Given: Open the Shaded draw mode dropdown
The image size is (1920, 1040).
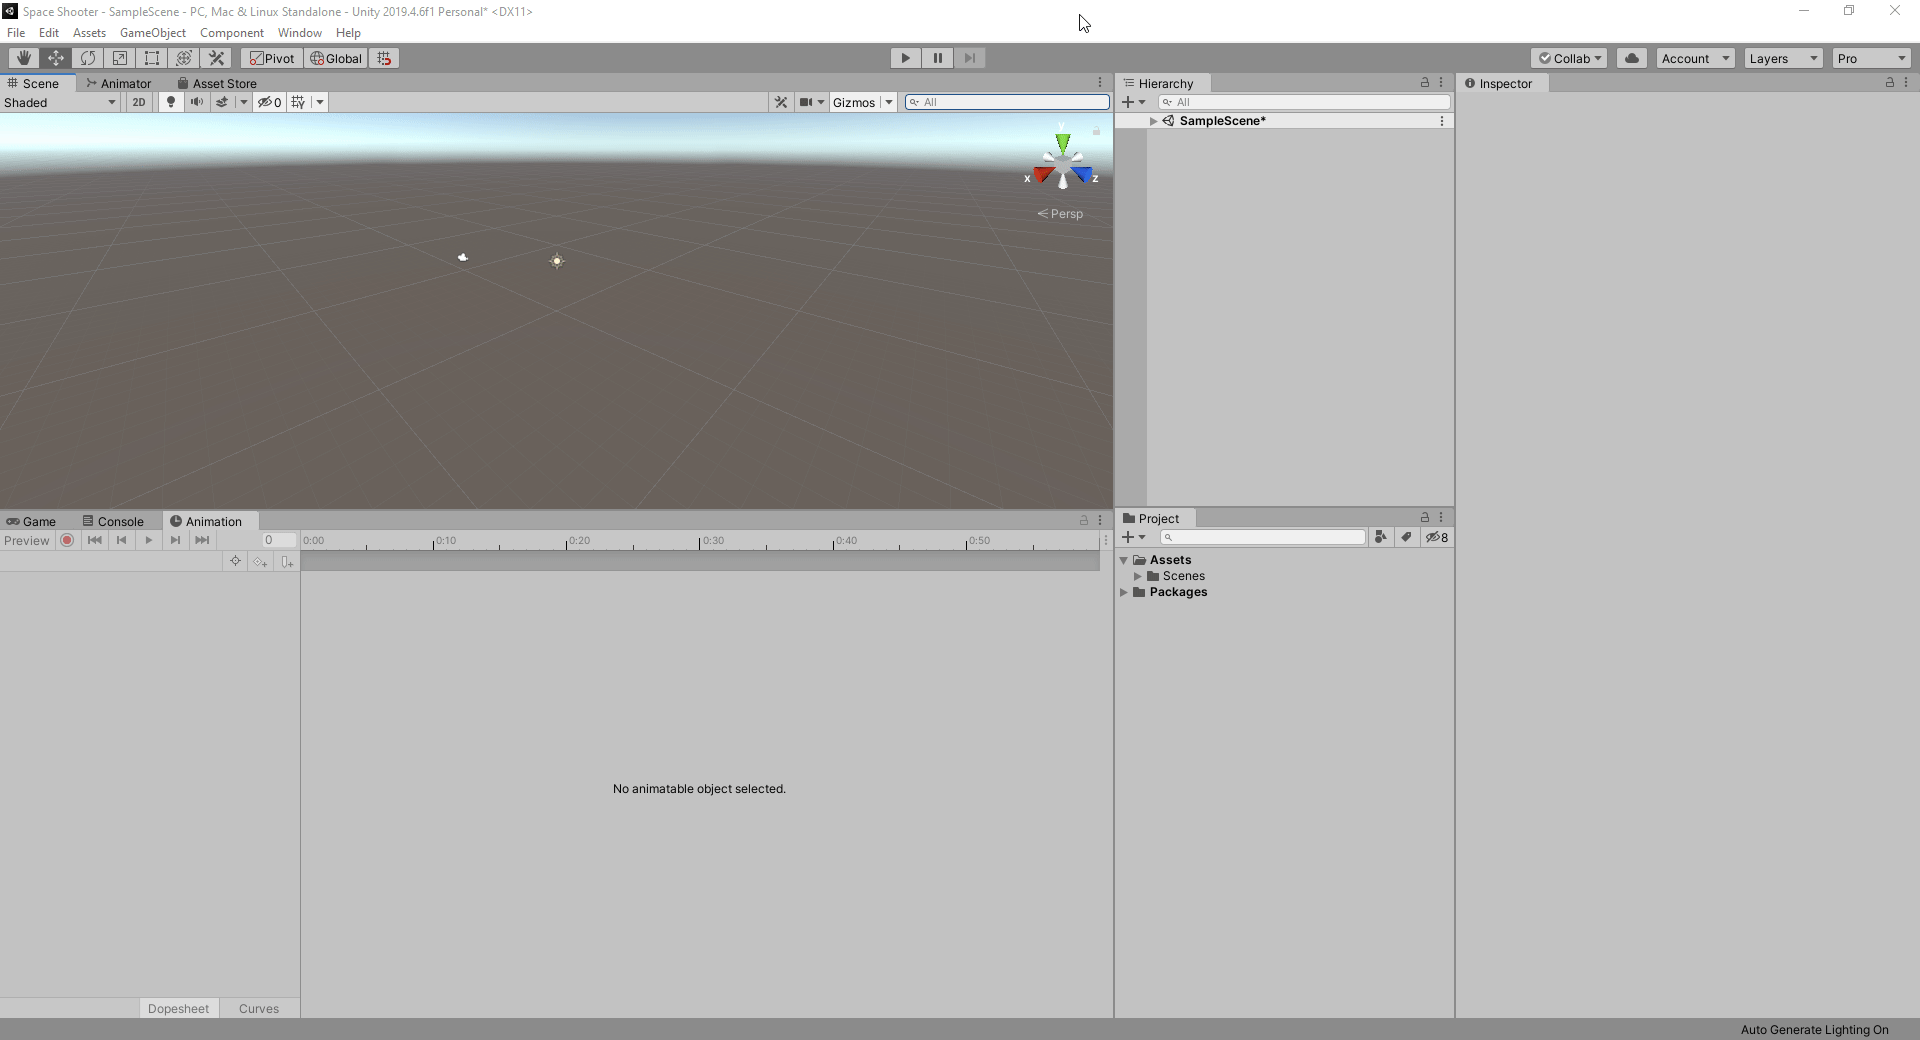Looking at the screenshot, I should point(60,102).
